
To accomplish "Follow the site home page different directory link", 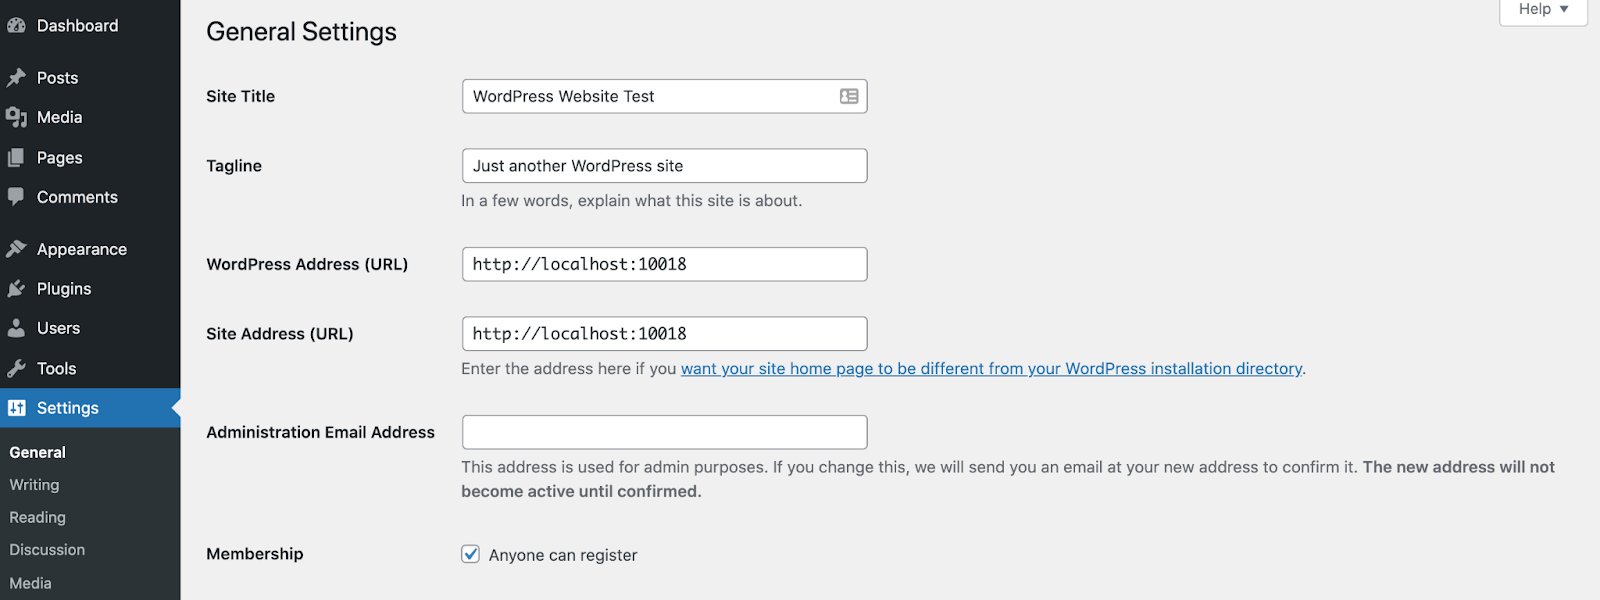I will pos(992,369).
